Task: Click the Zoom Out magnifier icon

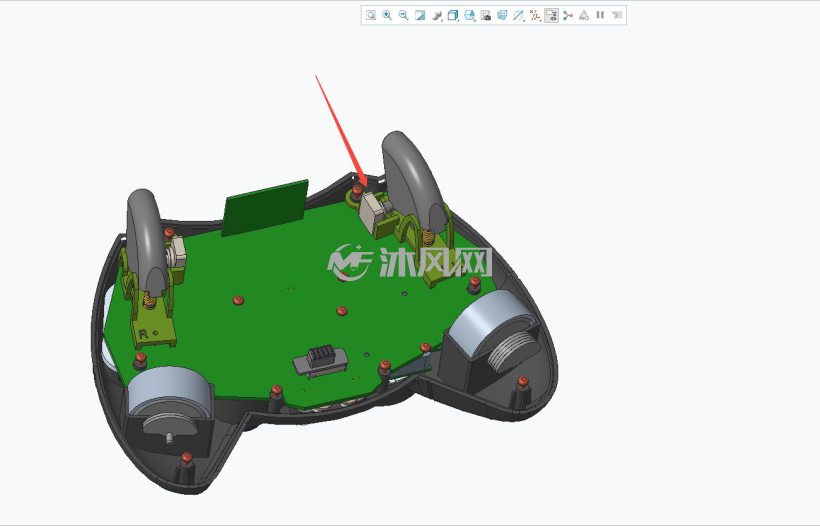Action: pos(403,15)
